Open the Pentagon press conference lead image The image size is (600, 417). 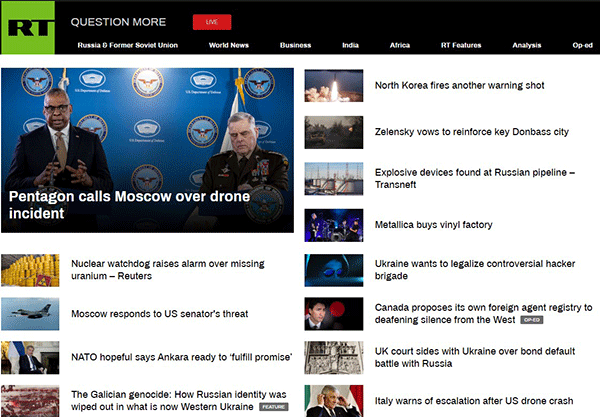(x=147, y=150)
